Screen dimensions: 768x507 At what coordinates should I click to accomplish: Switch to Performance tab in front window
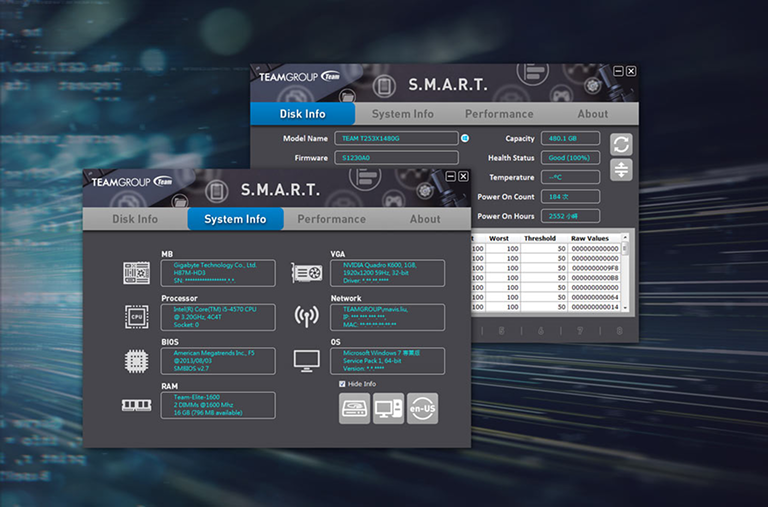point(332,219)
